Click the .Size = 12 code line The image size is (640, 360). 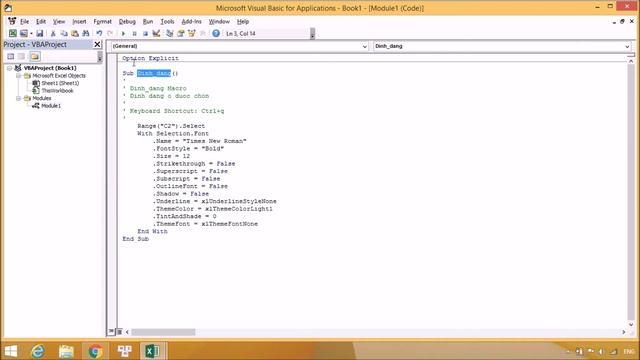(x=171, y=156)
